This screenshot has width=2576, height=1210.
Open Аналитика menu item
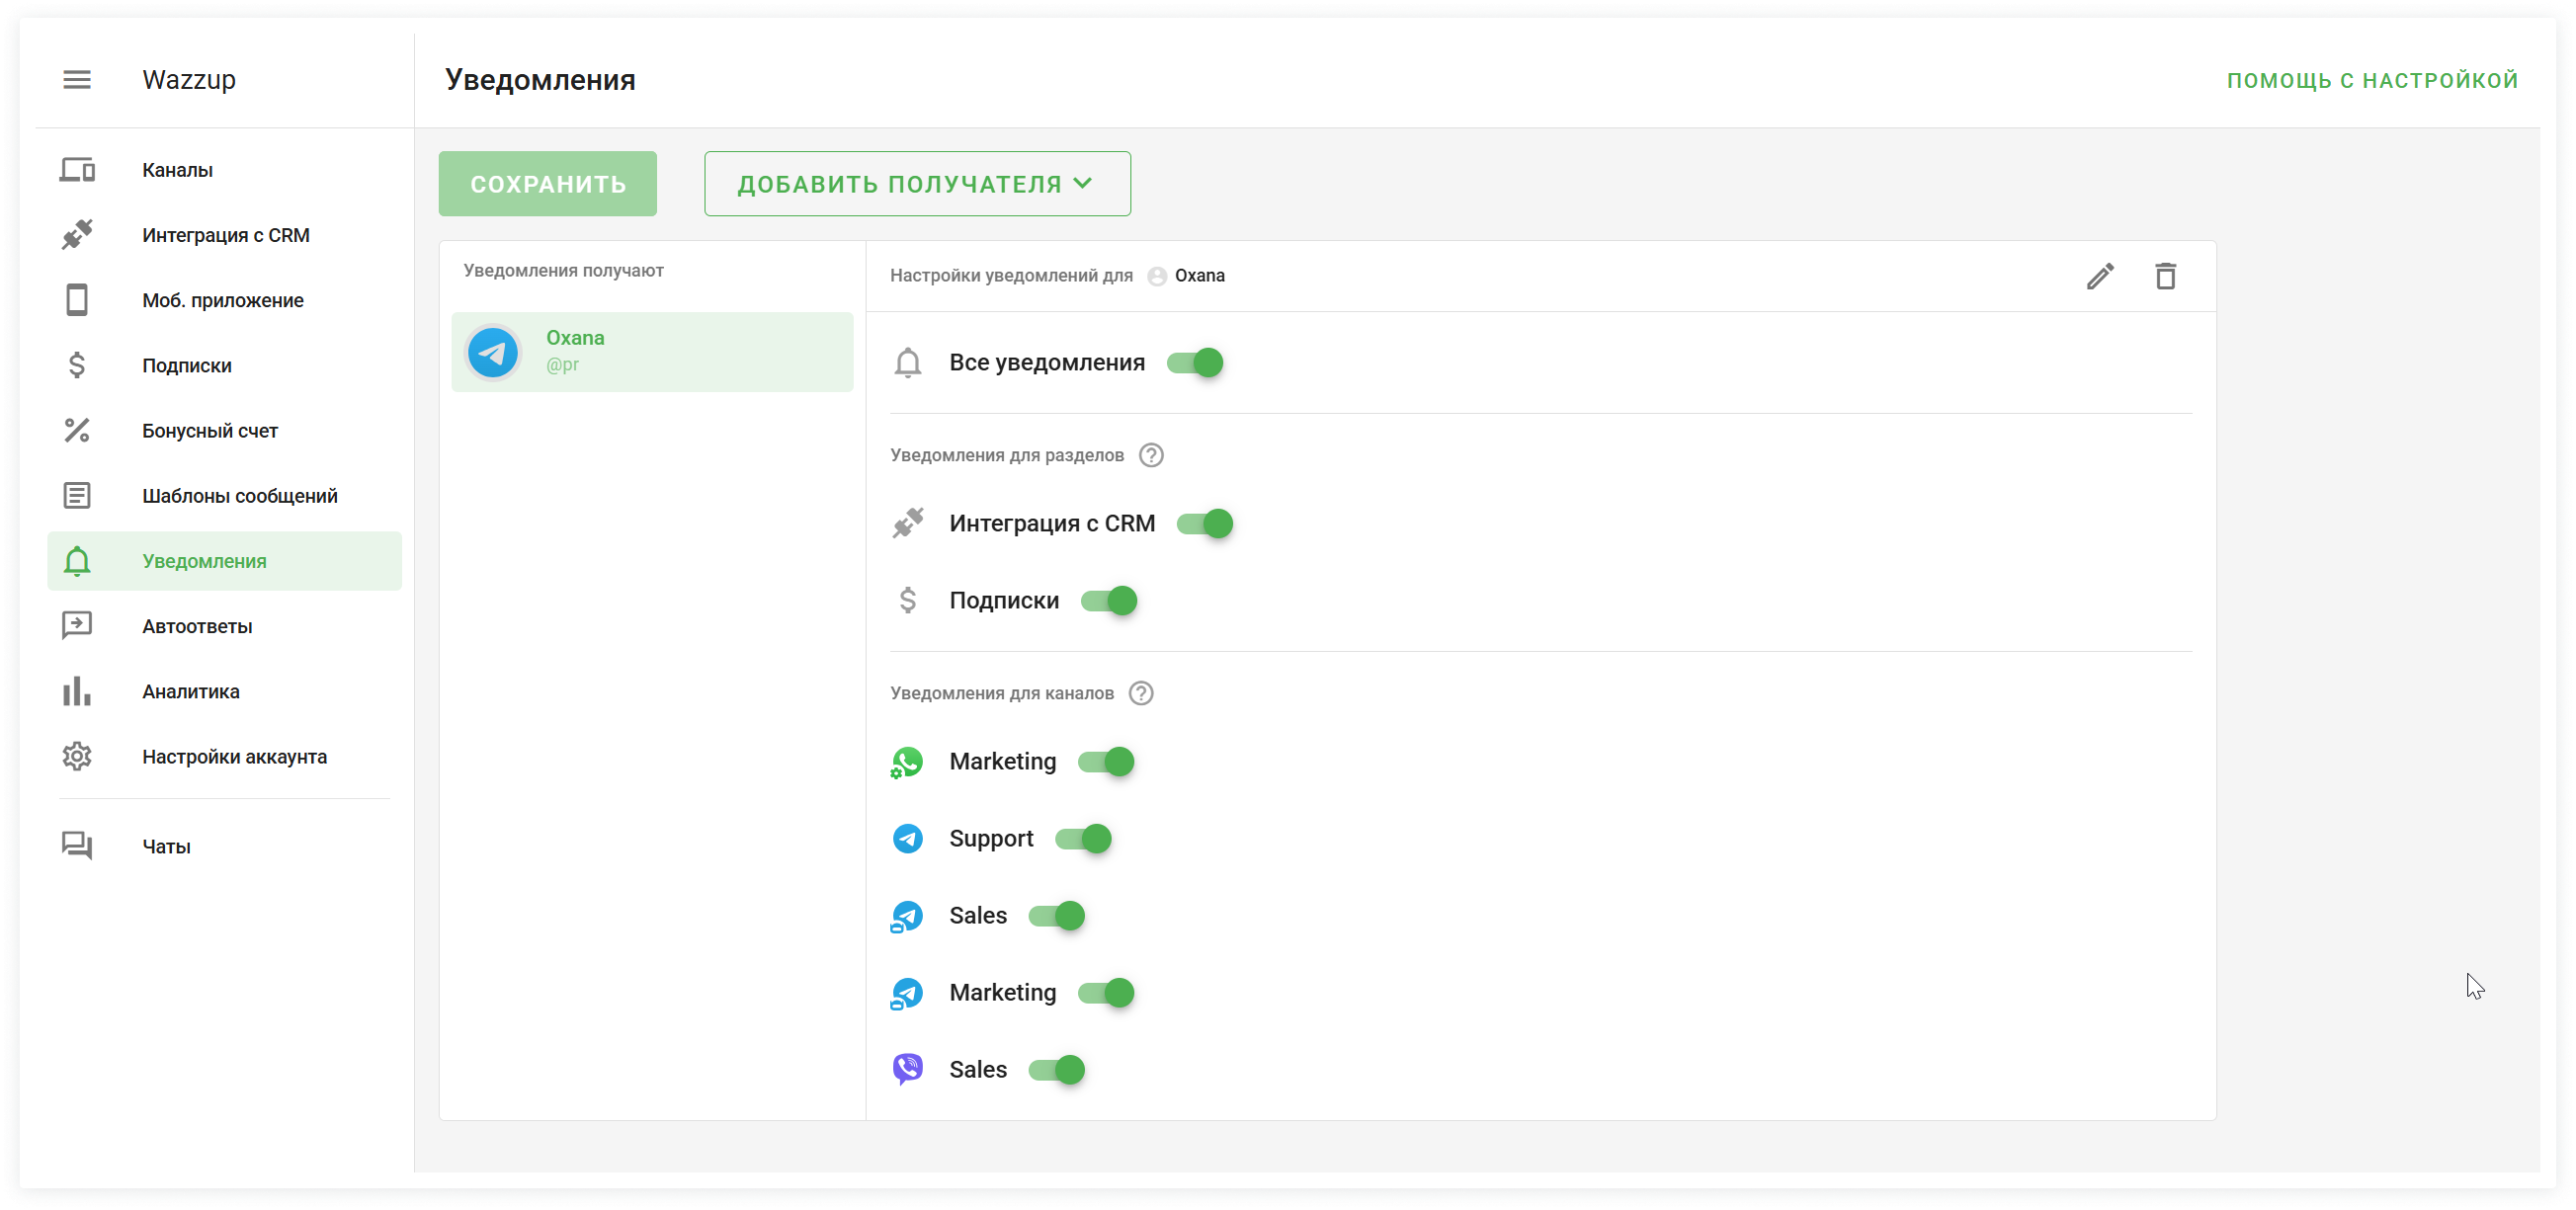[x=225, y=691]
